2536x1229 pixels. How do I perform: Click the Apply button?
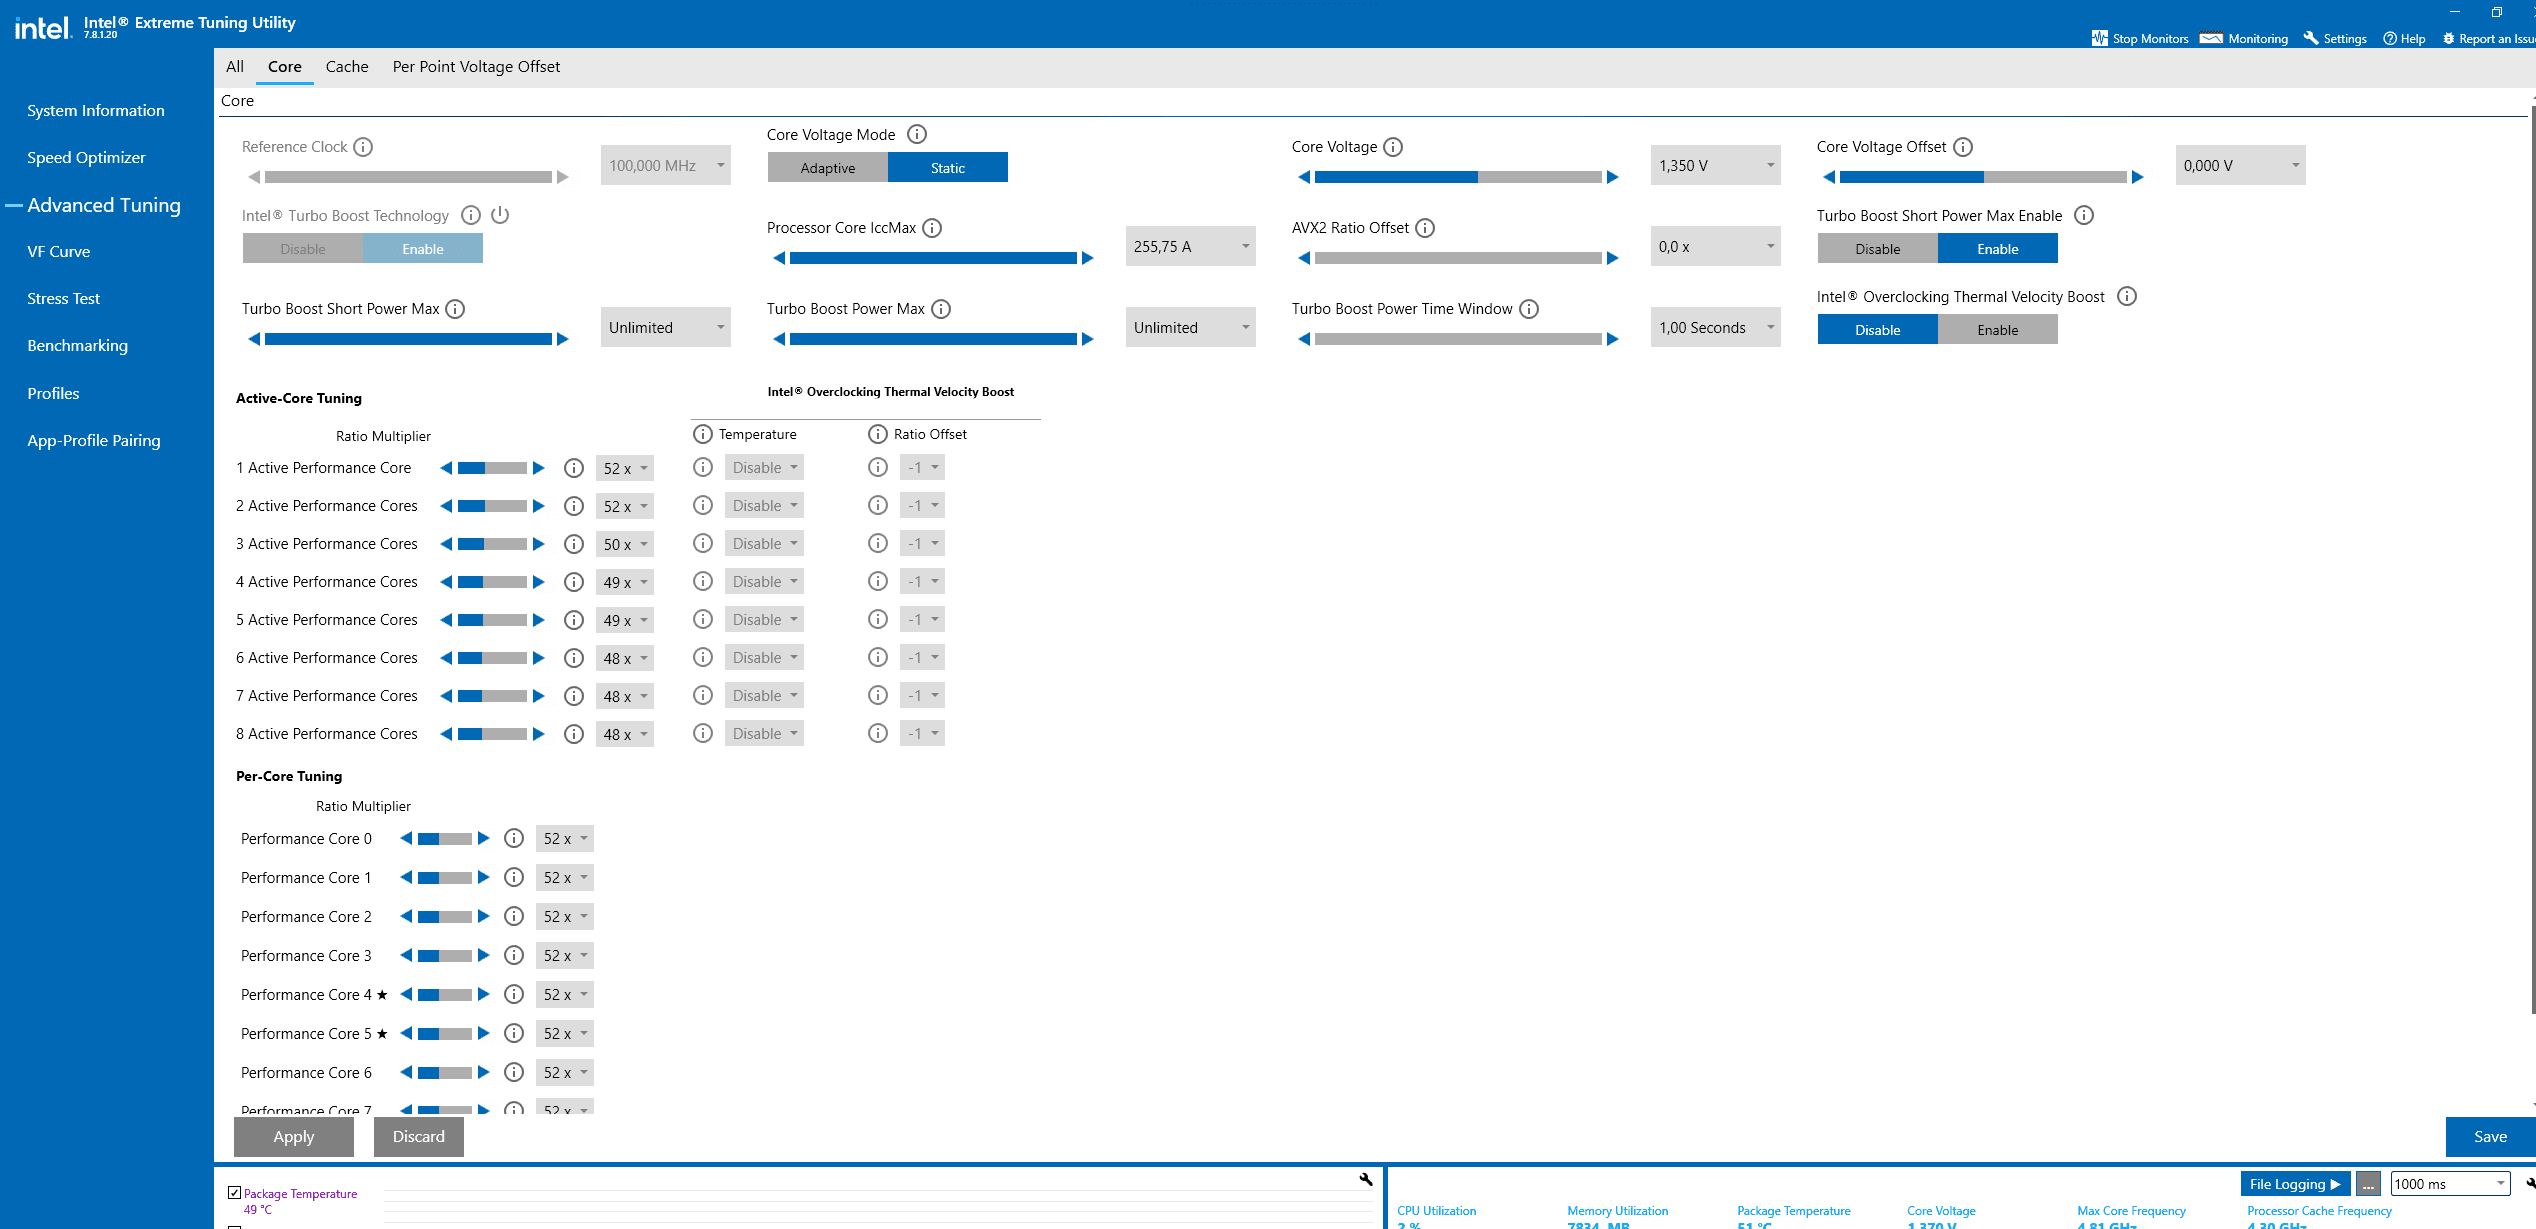coord(294,1136)
